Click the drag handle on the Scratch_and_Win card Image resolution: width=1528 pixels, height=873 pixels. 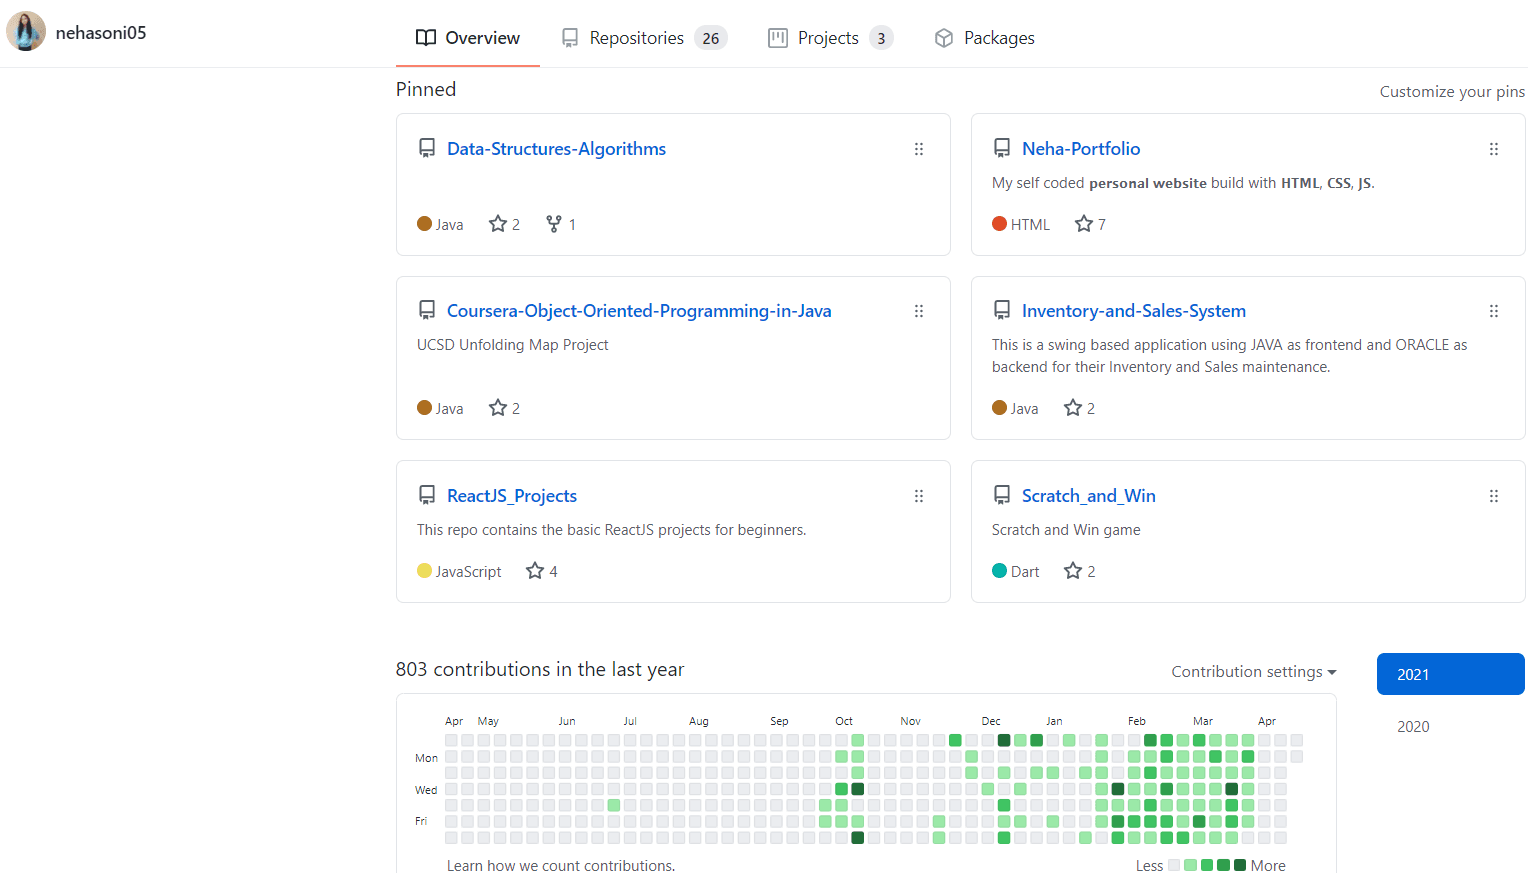click(x=1493, y=496)
